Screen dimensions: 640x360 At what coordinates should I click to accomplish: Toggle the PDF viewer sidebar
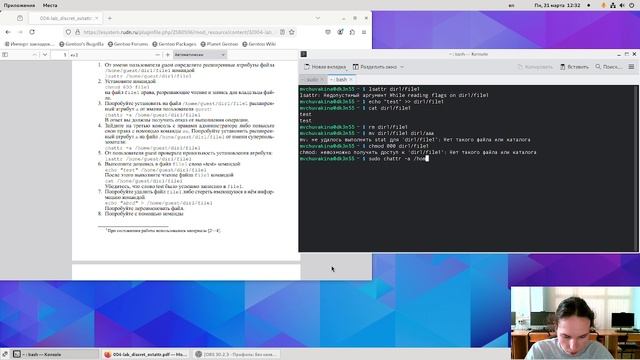click(x=5, y=55)
